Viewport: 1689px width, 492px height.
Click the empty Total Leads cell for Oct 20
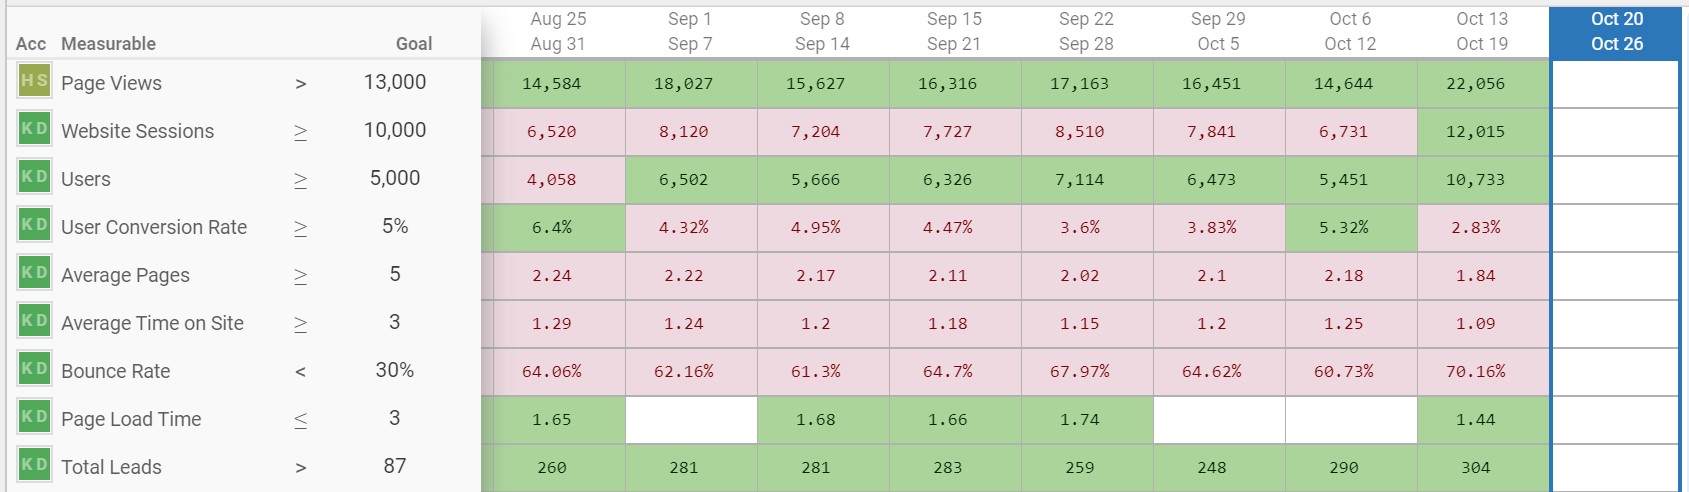click(x=1615, y=467)
